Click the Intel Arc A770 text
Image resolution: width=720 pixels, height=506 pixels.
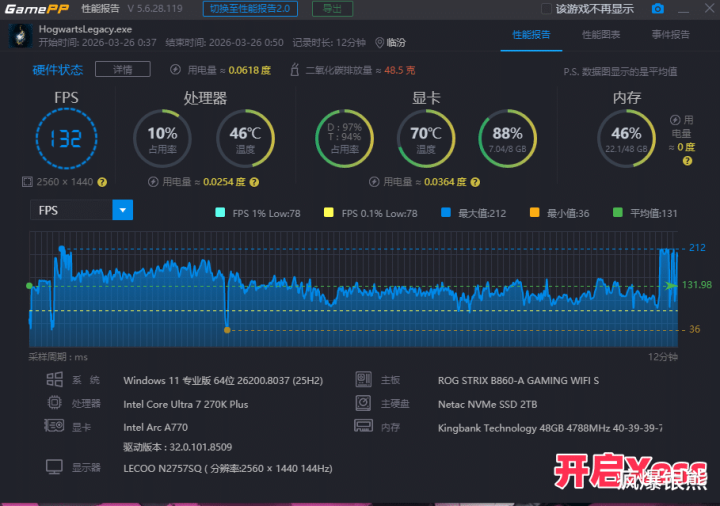click(x=156, y=427)
